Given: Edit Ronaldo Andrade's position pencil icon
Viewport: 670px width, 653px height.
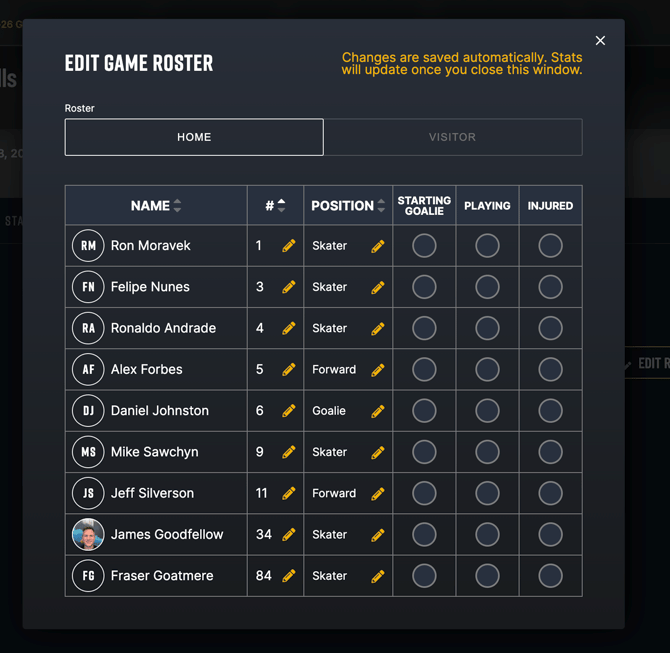Looking at the screenshot, I should pos(378,329).
